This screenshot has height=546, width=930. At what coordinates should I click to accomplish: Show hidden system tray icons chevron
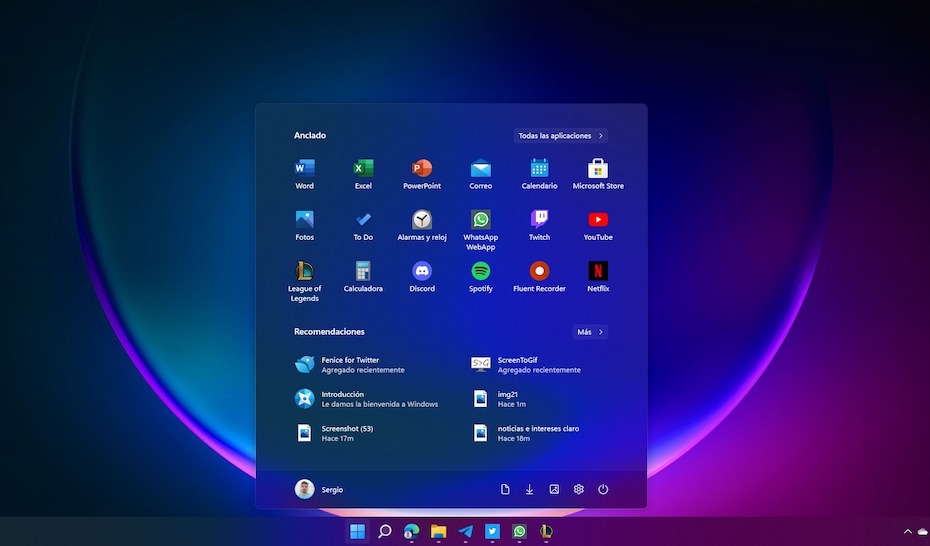(x=908, y=532)
